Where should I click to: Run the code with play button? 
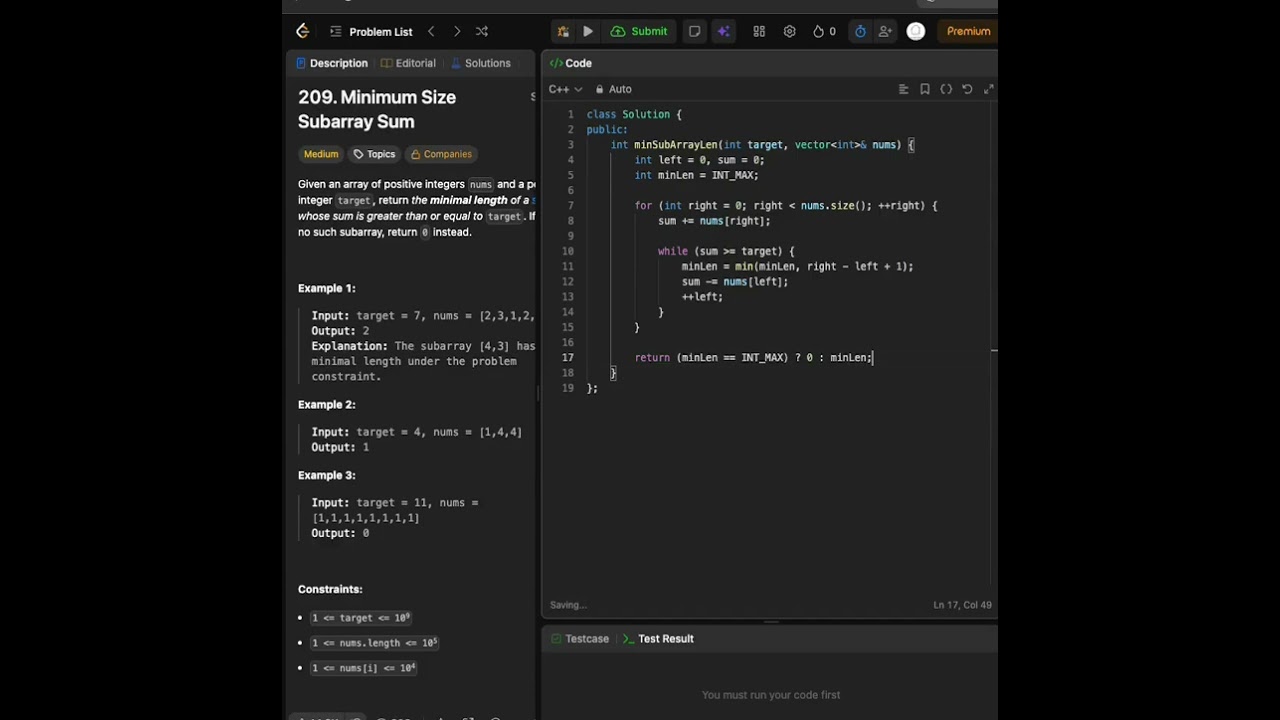[588, 31]
